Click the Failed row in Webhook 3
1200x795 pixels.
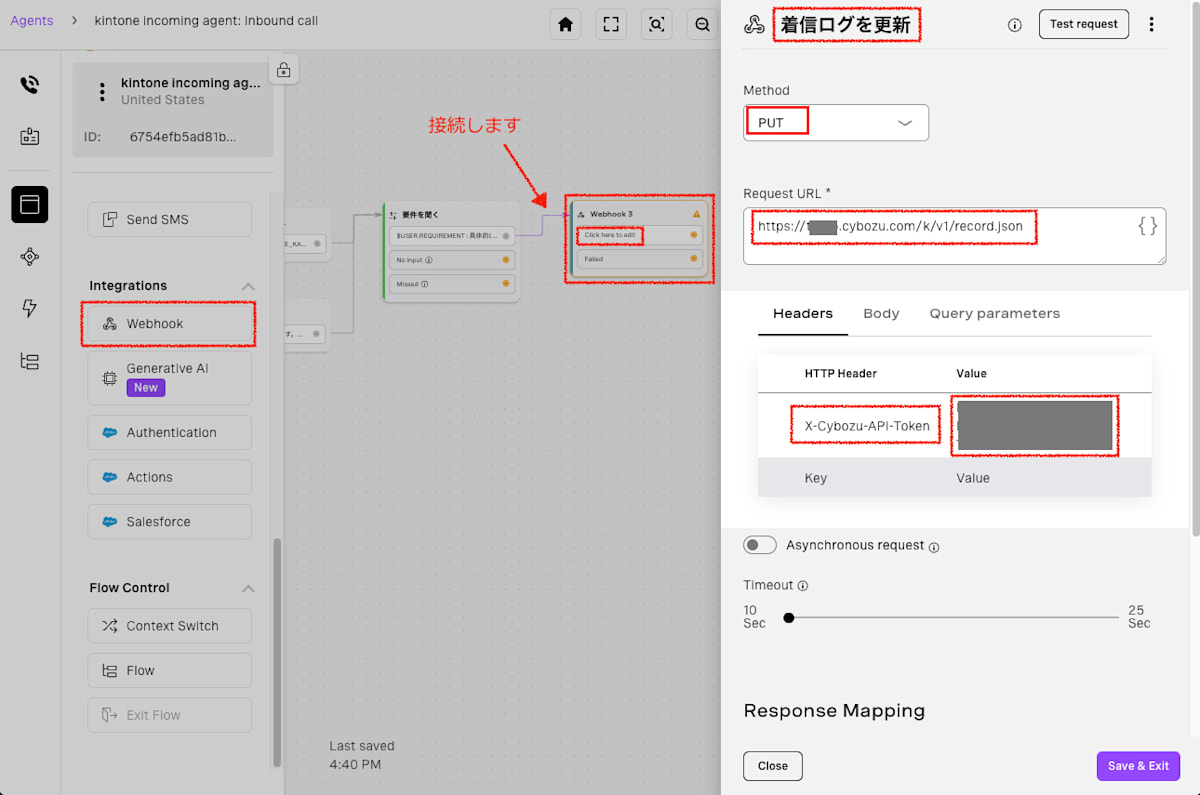tap(639, 259)
